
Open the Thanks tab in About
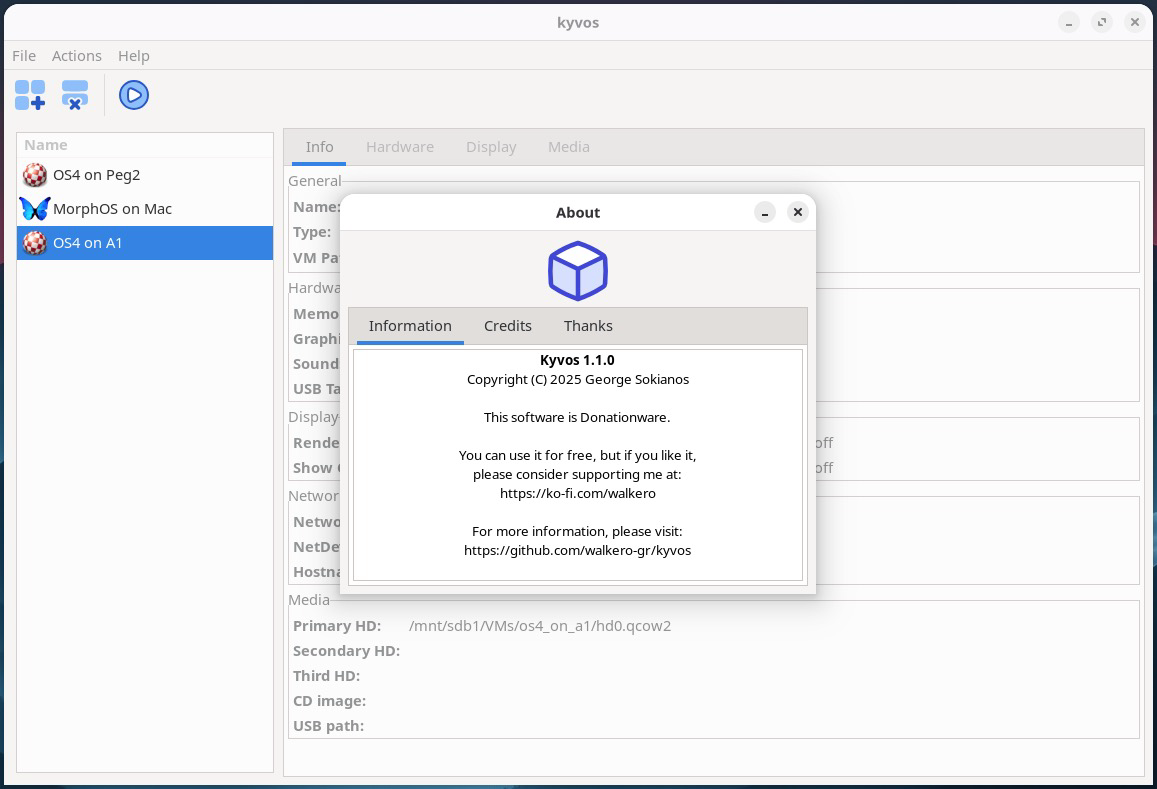[x=588, y=326]
